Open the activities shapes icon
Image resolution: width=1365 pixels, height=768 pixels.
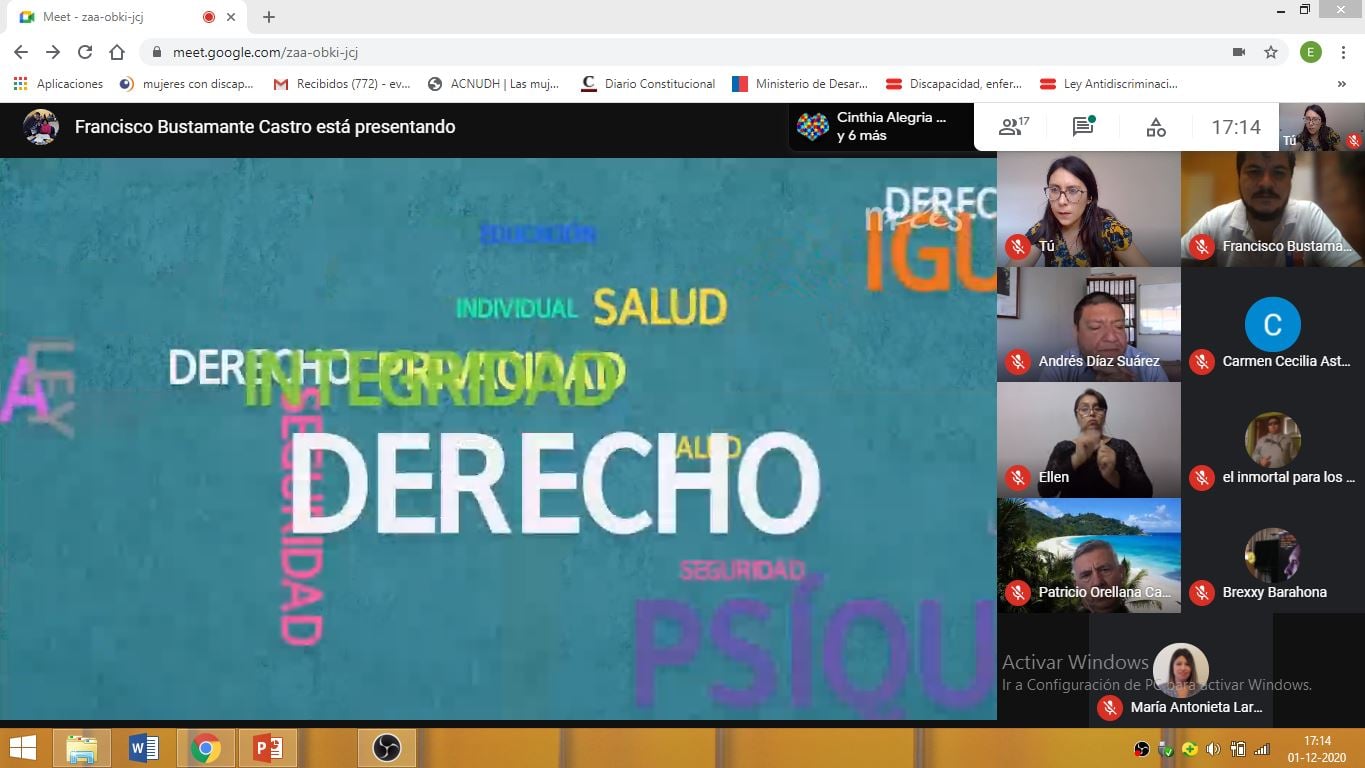click(1156, 127)
